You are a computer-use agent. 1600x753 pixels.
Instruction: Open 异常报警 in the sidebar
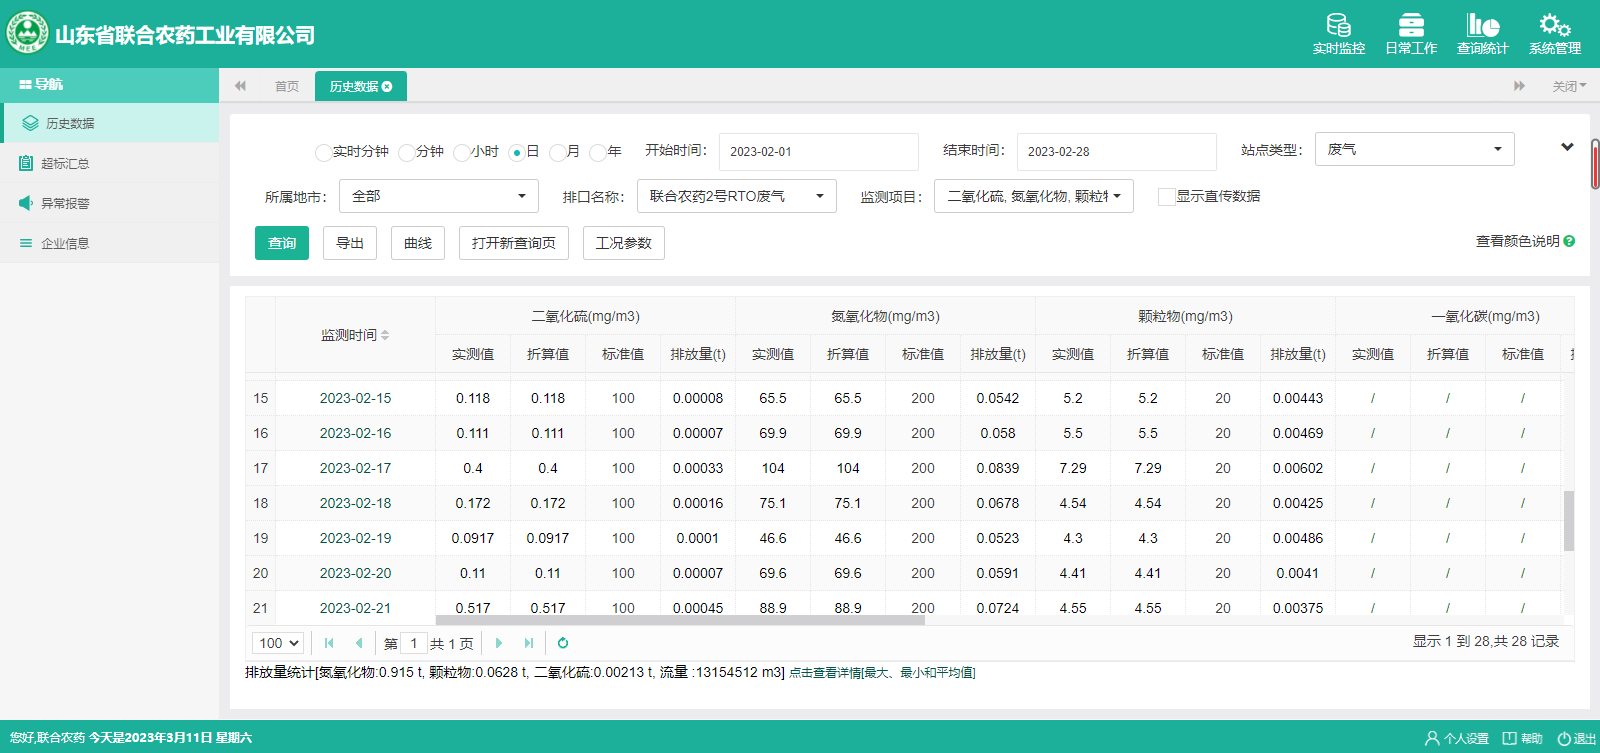coord(110,203)
